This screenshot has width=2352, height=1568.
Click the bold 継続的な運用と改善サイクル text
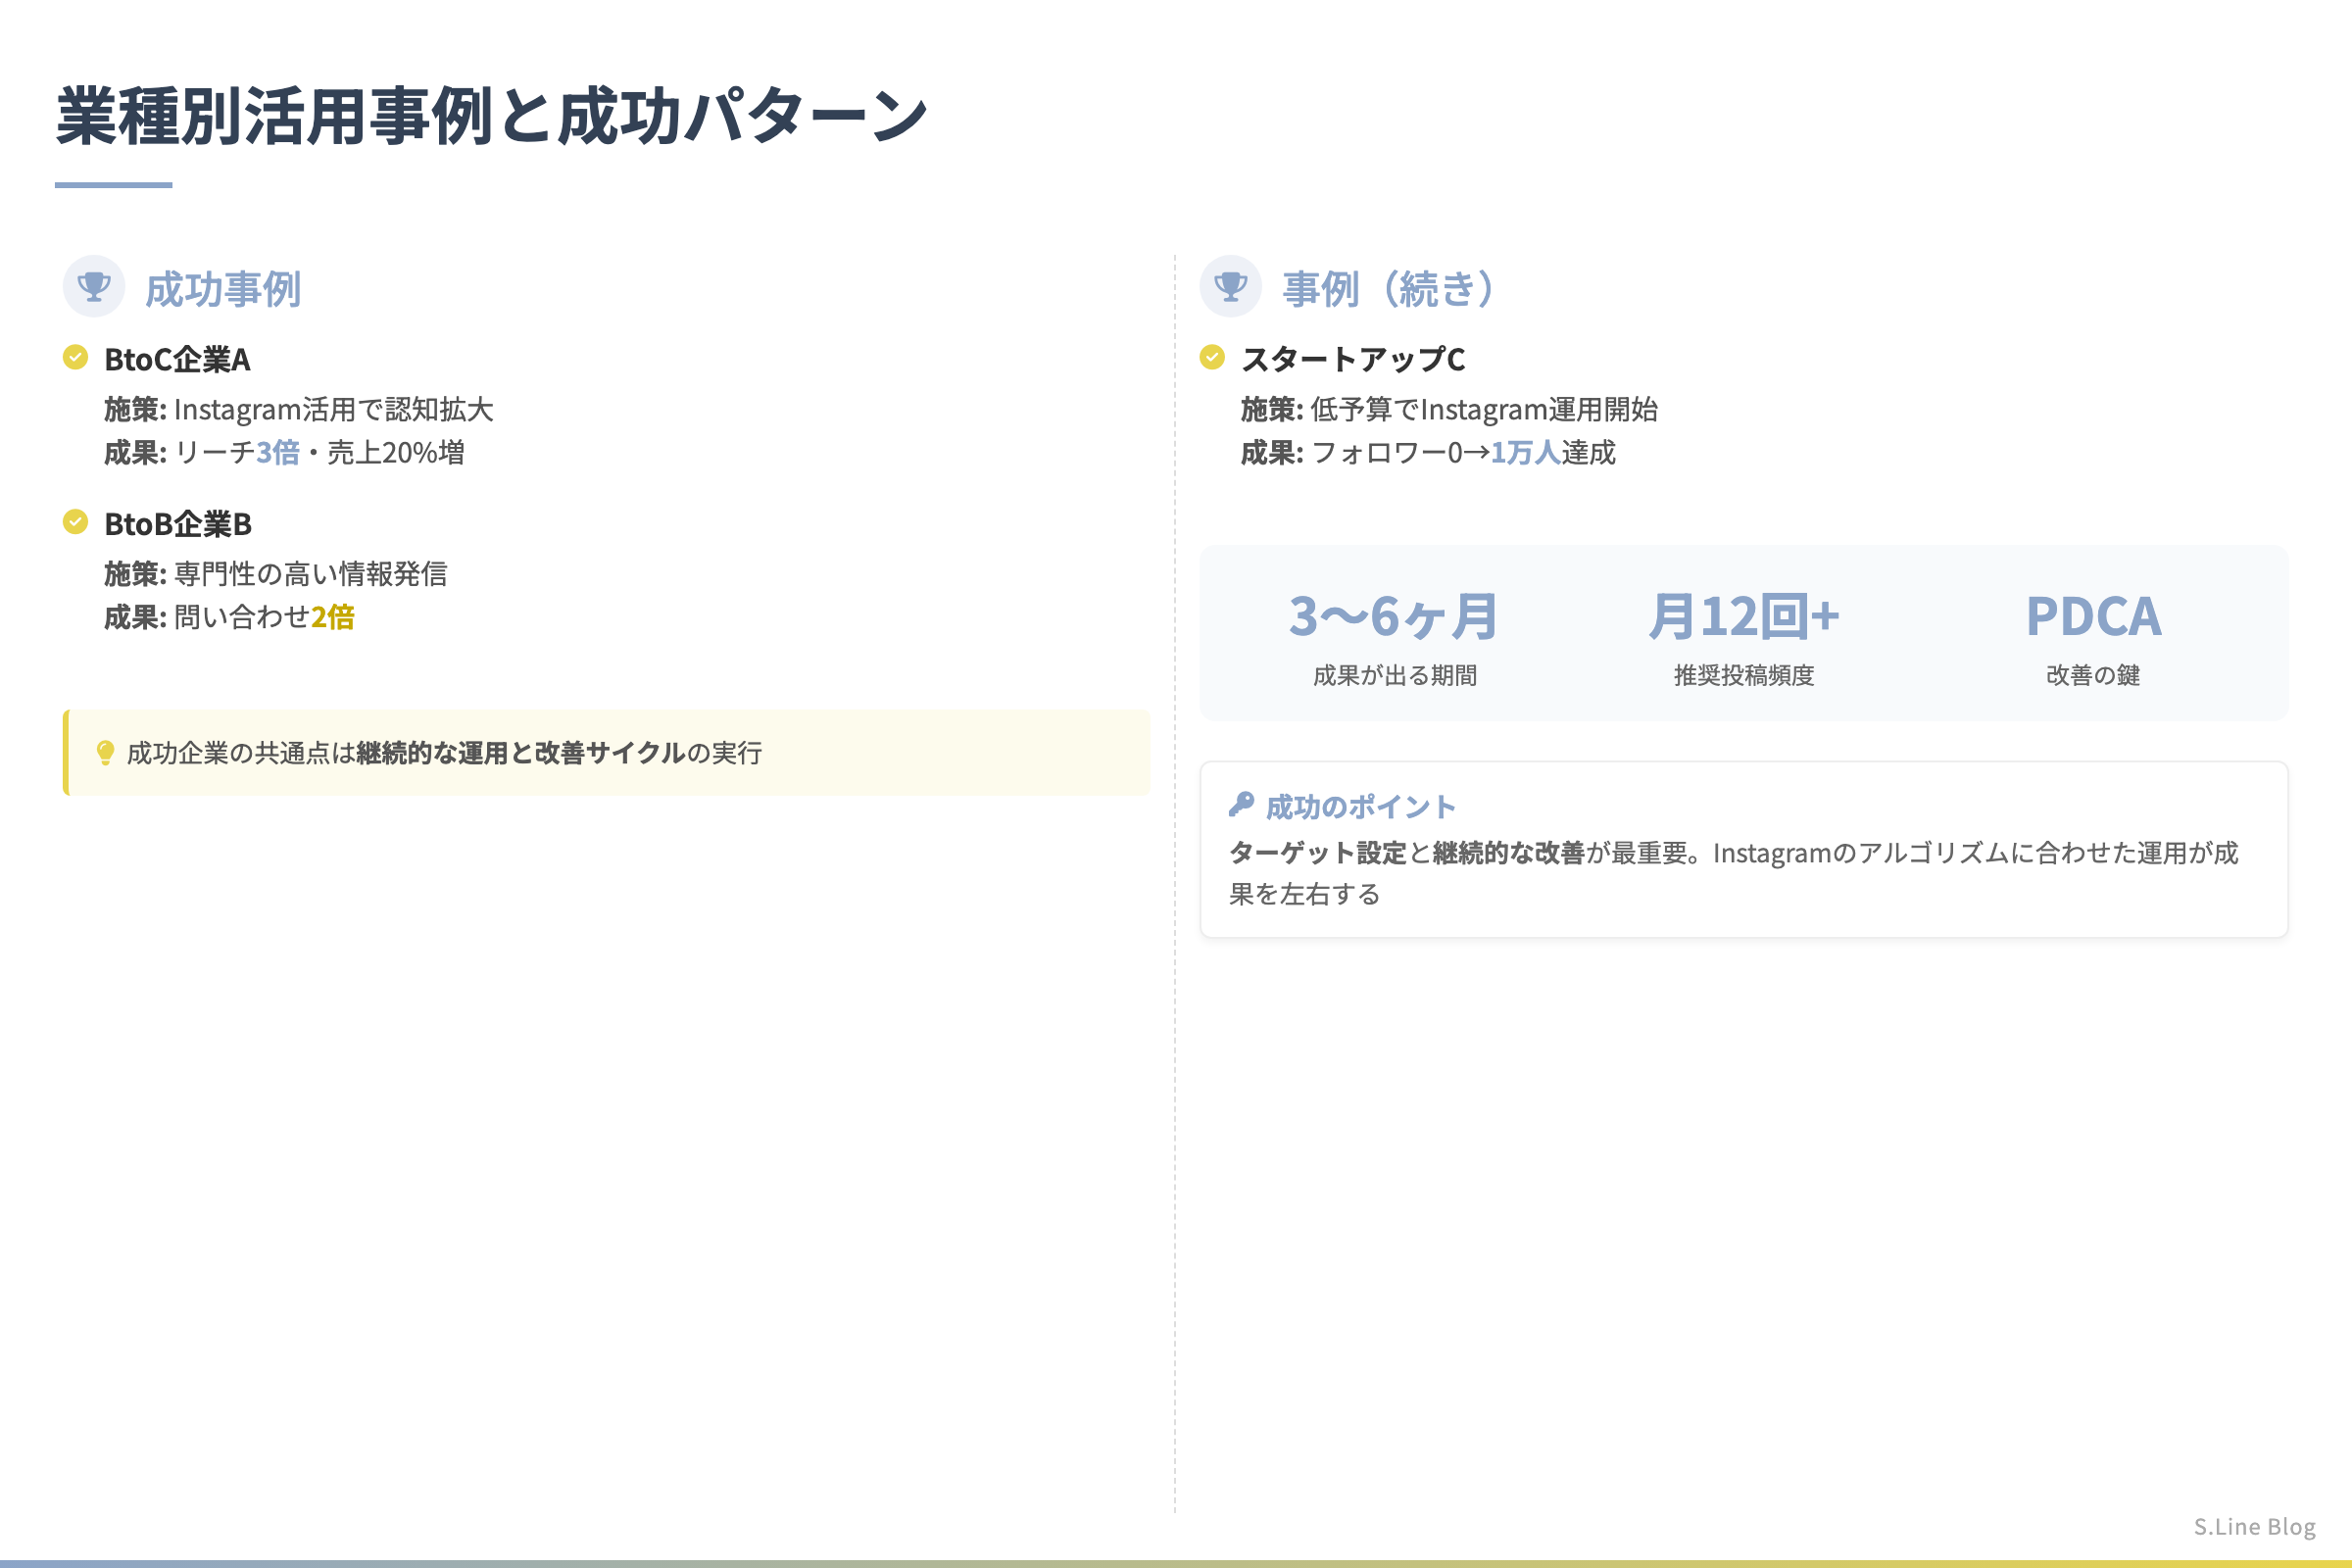tap(520, 753)
